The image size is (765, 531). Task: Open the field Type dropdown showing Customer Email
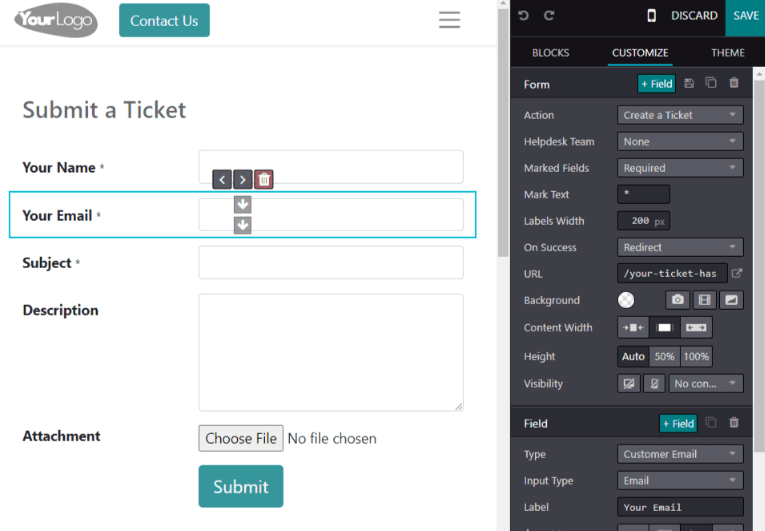click(x=680, y=454)
